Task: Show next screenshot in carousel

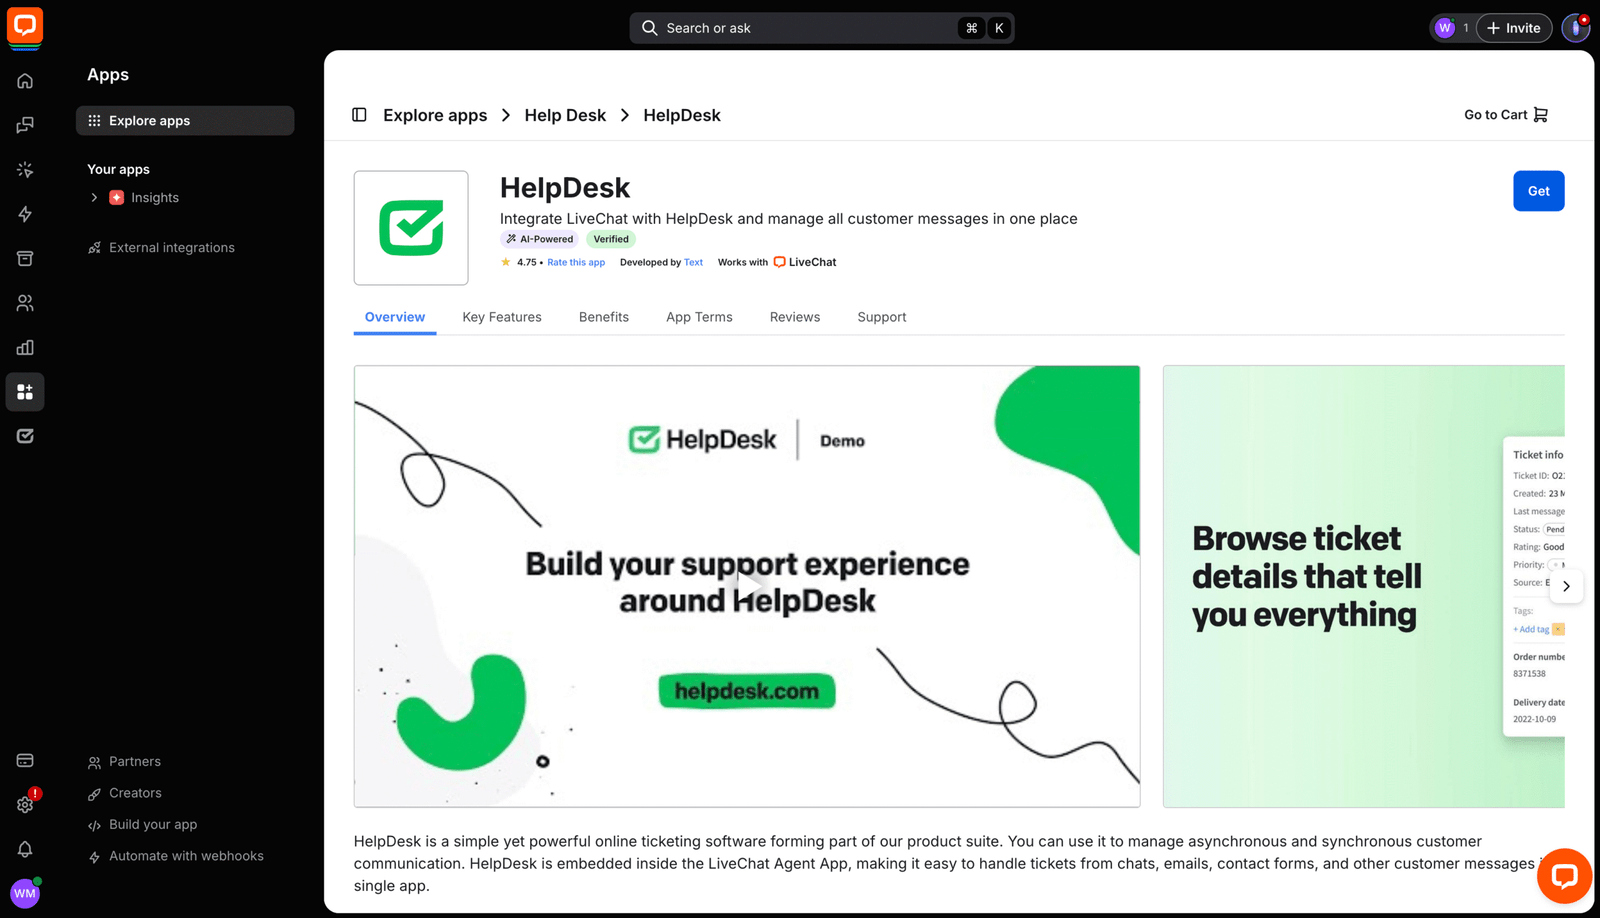Action: (x=1566, y=587)
